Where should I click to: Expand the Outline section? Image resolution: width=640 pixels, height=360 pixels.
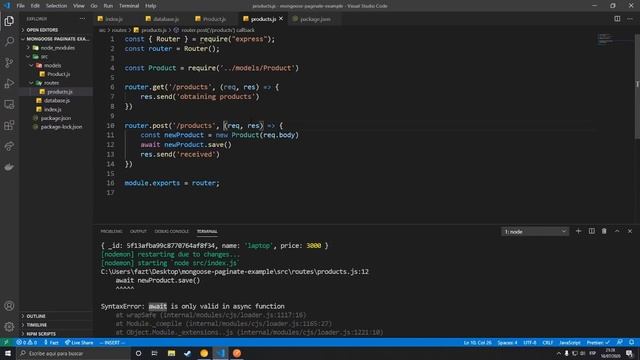pyautogui.click(x=36, y=316)
